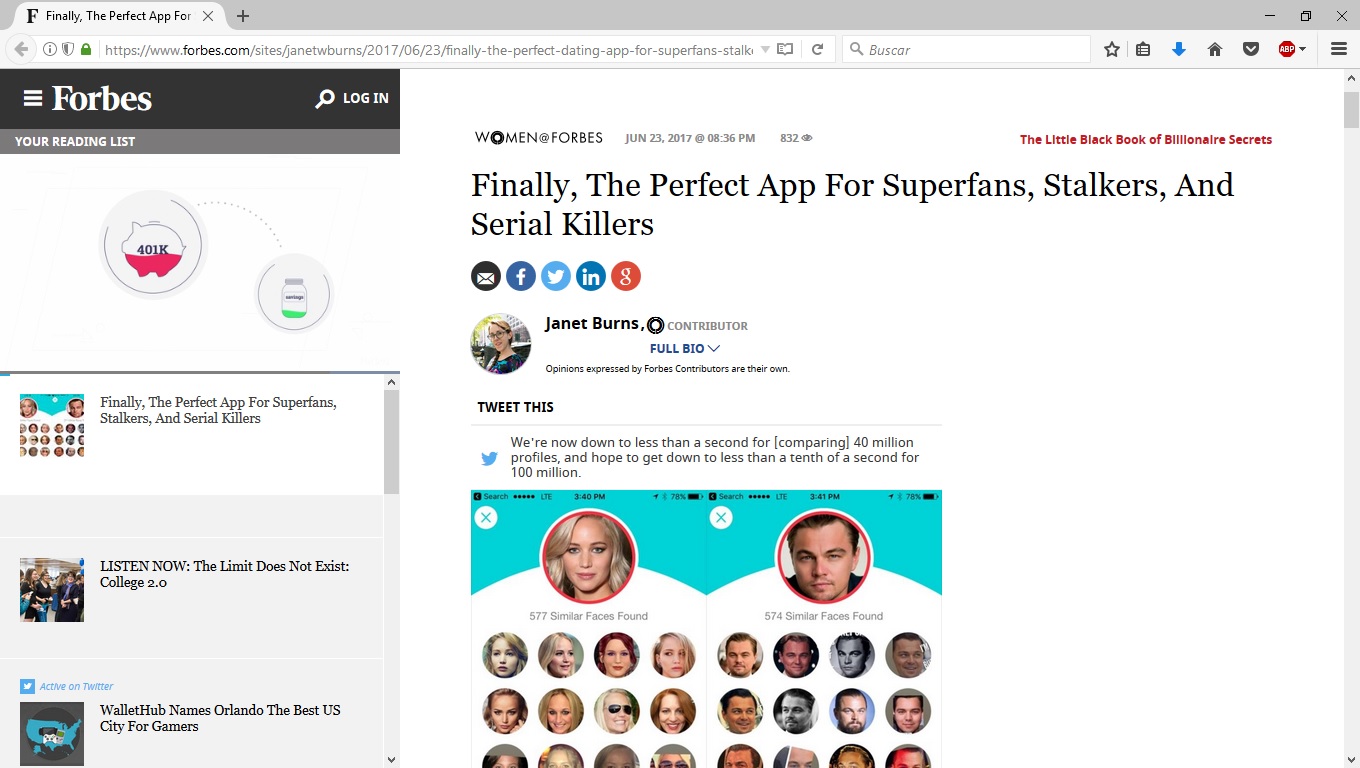The height and width of the screenshot is (768, 1360).
Task: Open Janet Burns author name link
Action: point(592,323)
